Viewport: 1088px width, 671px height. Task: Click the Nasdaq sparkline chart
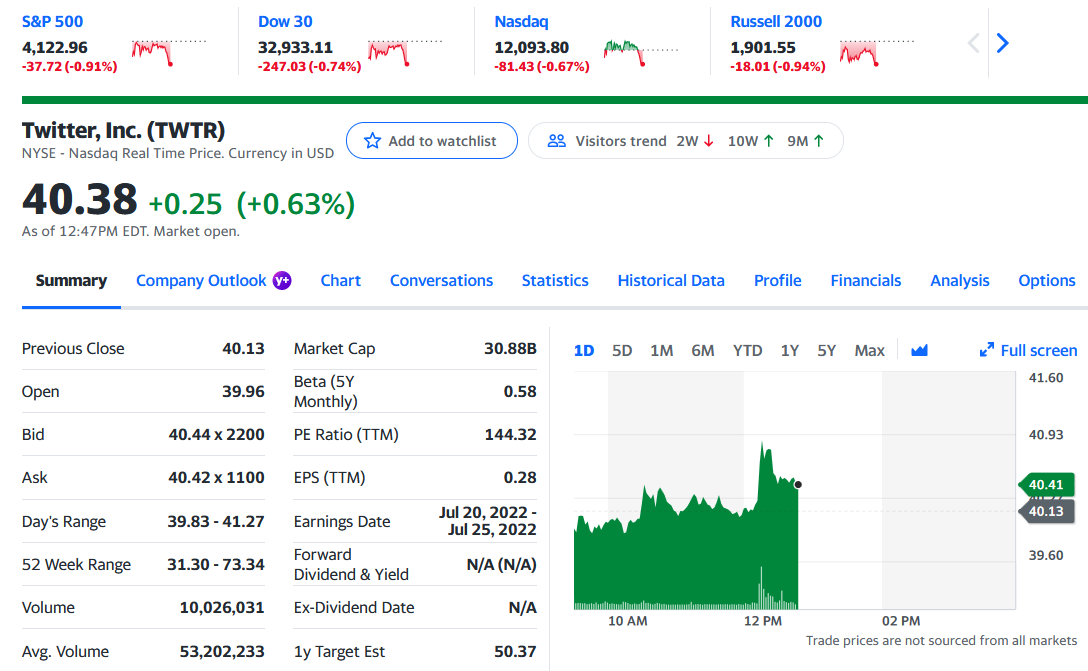click(x=640, y=52)
